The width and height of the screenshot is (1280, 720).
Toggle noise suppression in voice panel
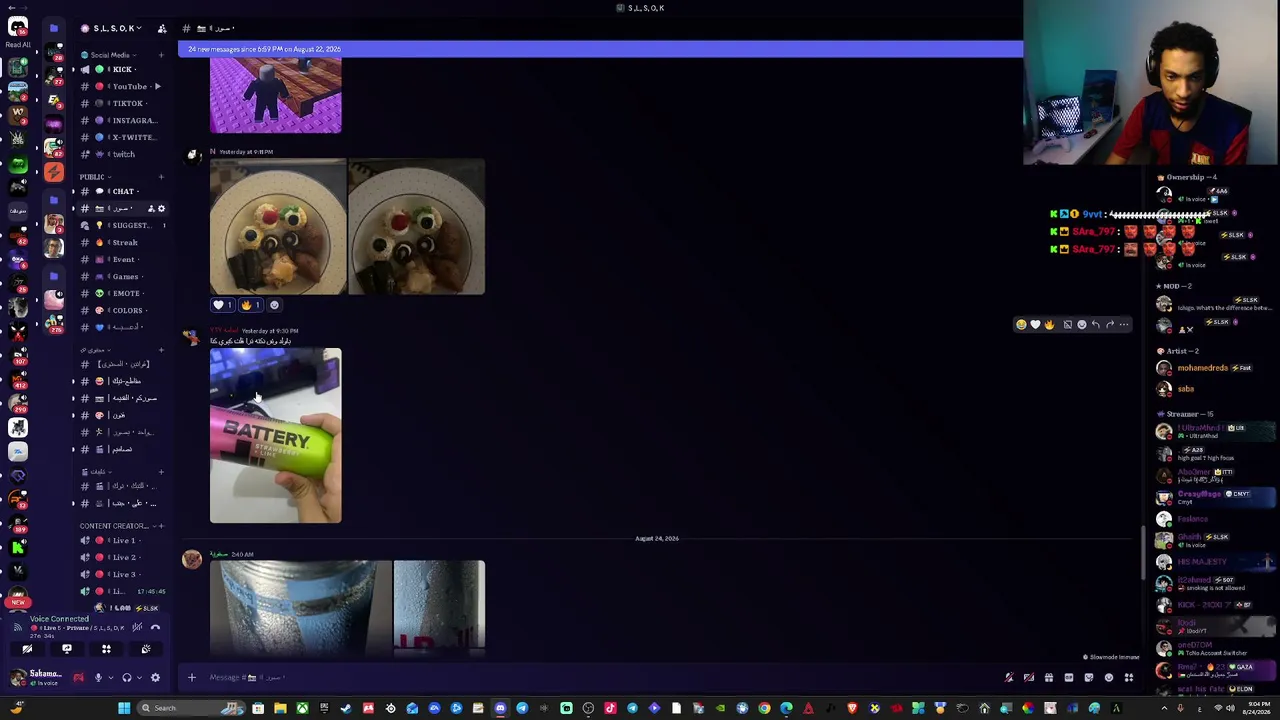pos(137,627)
